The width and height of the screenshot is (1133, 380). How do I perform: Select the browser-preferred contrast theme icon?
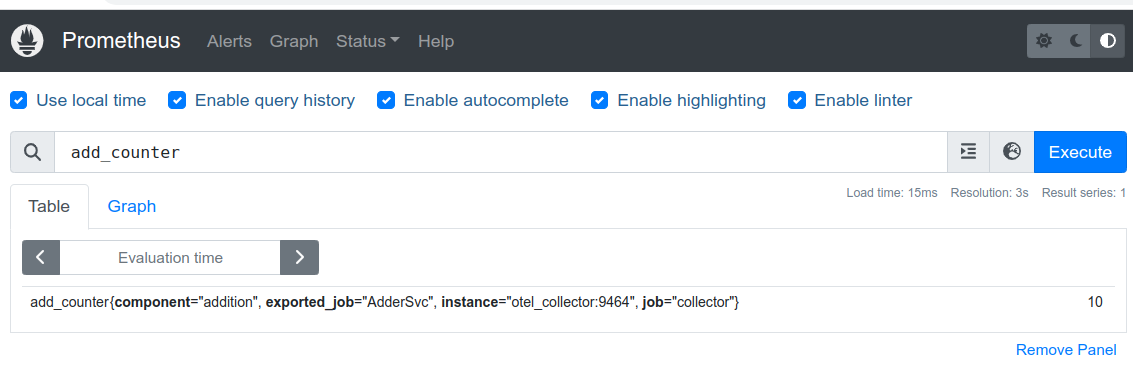pyautogui.click(x=1108, y=41)
